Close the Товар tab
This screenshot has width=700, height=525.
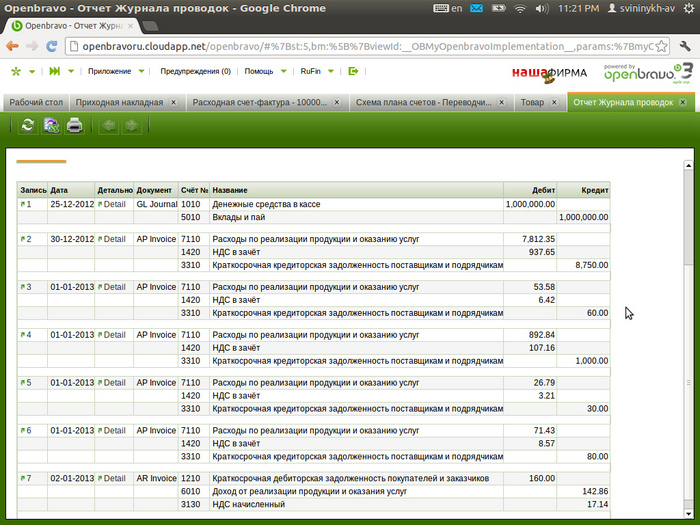coord(559,102)
